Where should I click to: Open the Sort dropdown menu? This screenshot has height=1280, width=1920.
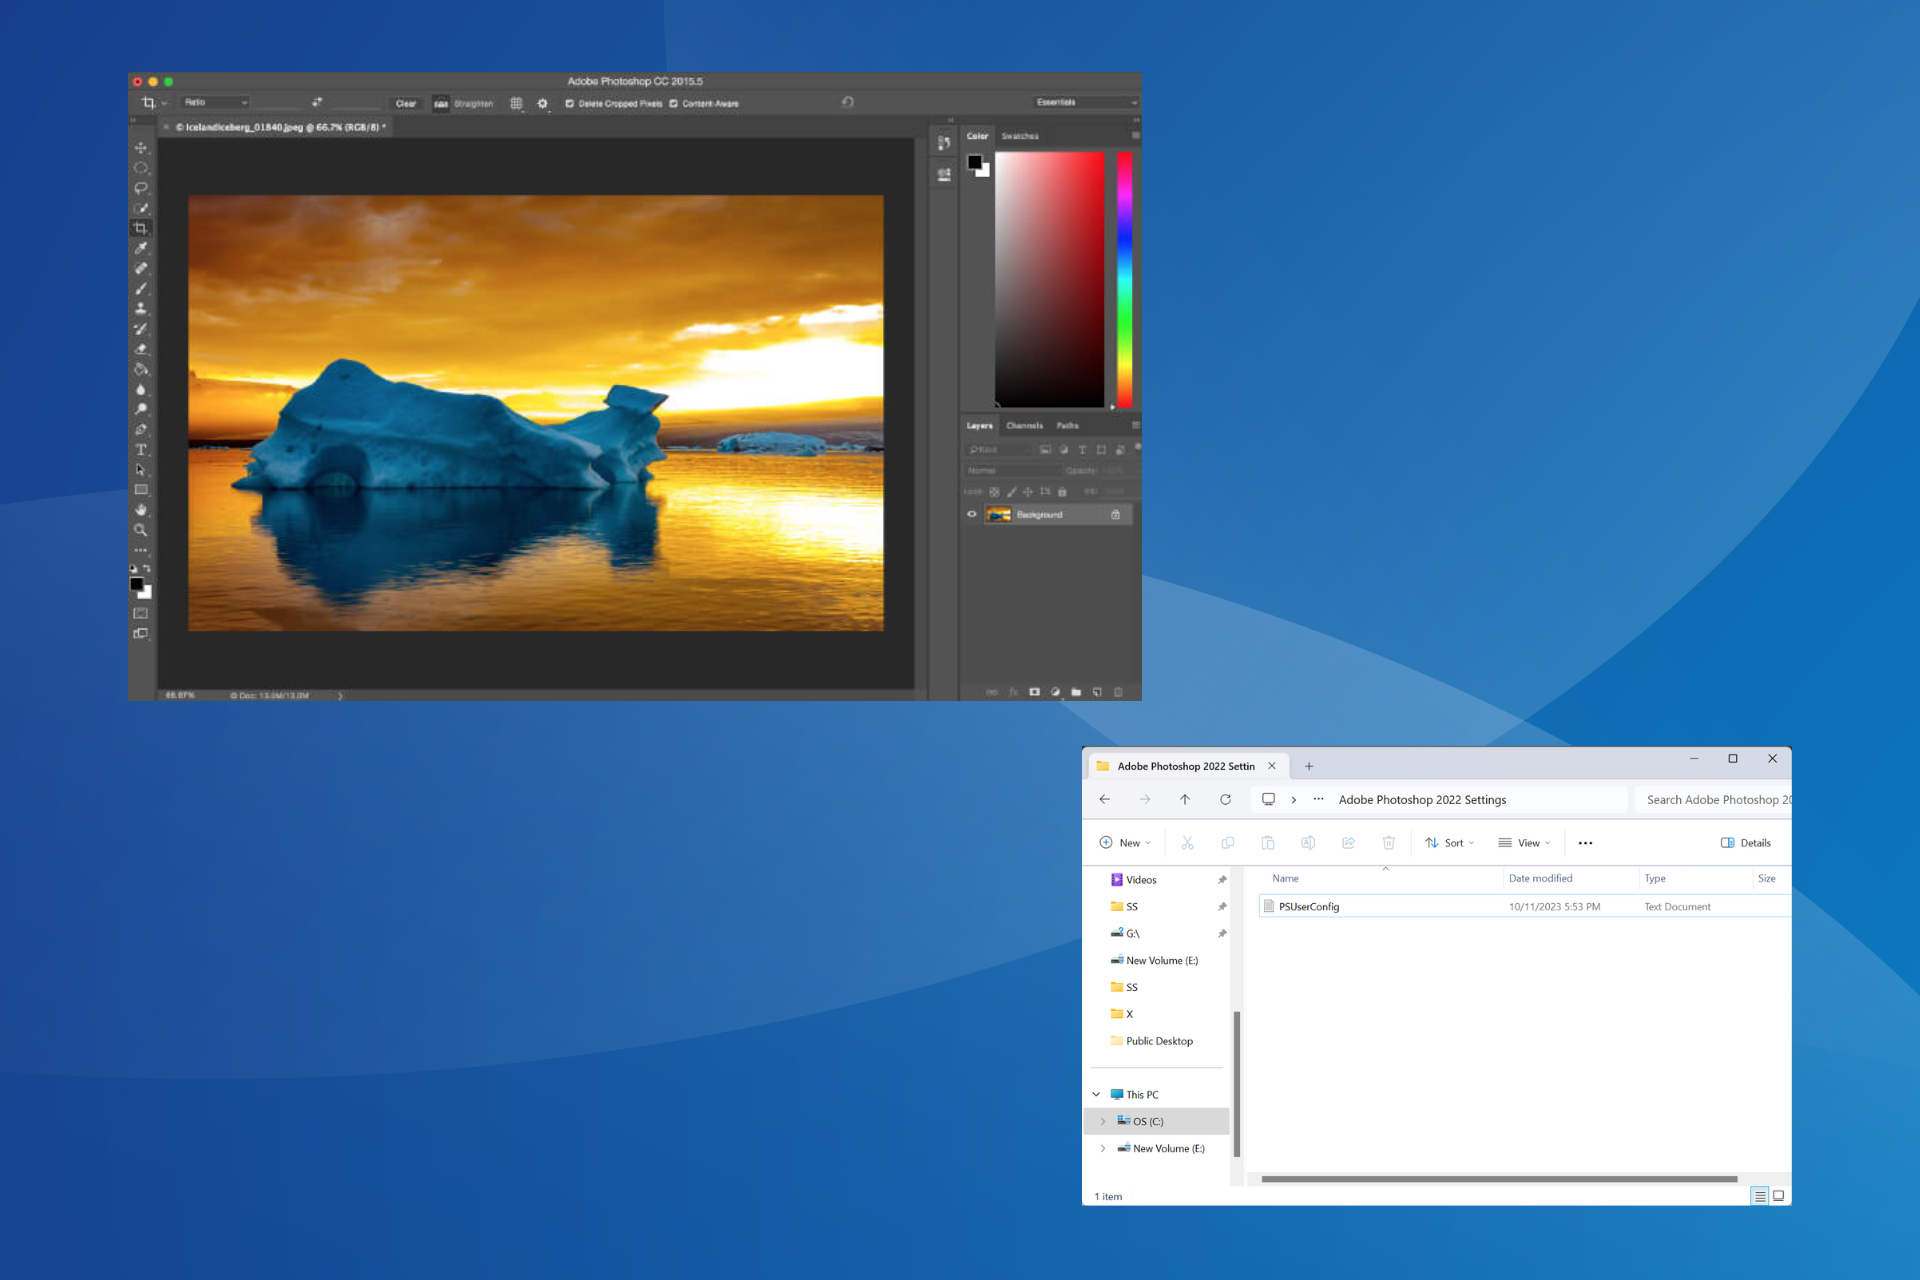(x=1450, y=843)
